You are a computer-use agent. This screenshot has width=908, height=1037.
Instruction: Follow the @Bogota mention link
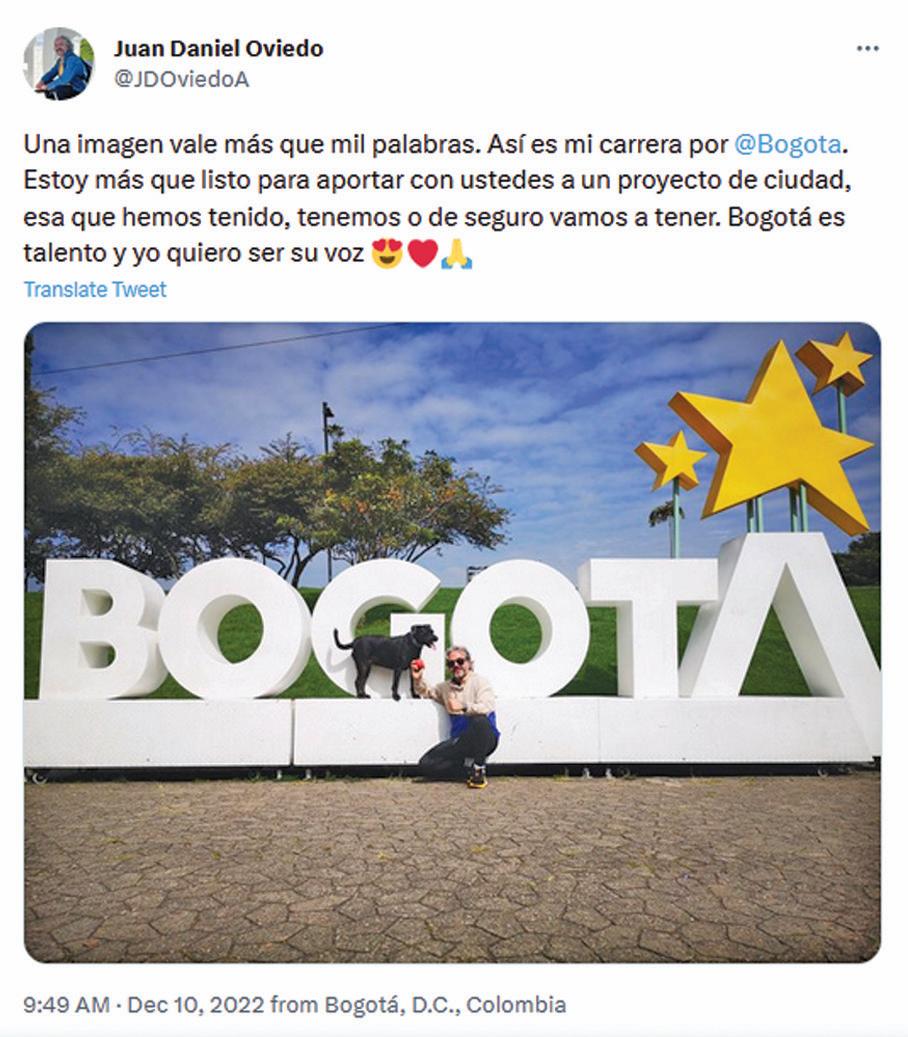point(788,144)
